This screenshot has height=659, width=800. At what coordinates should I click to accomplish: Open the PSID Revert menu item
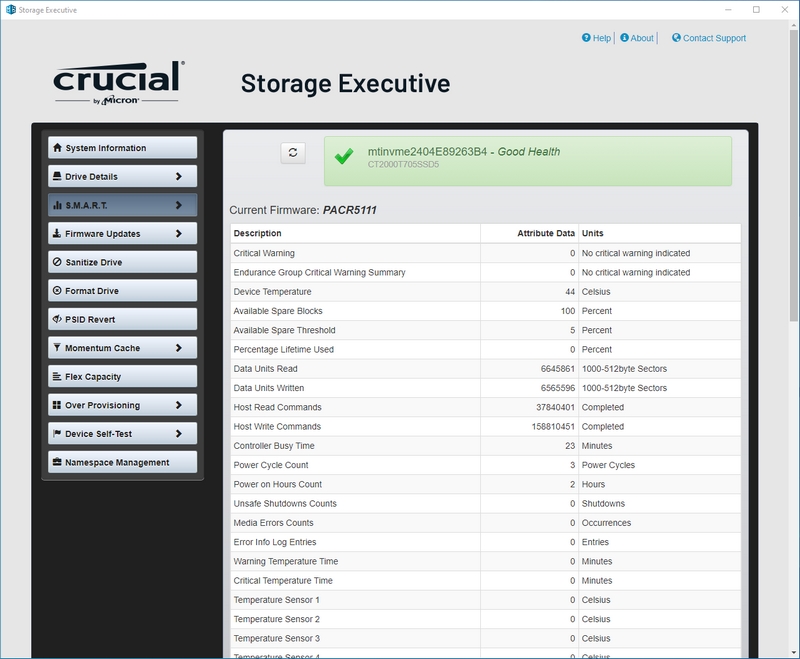122,319
